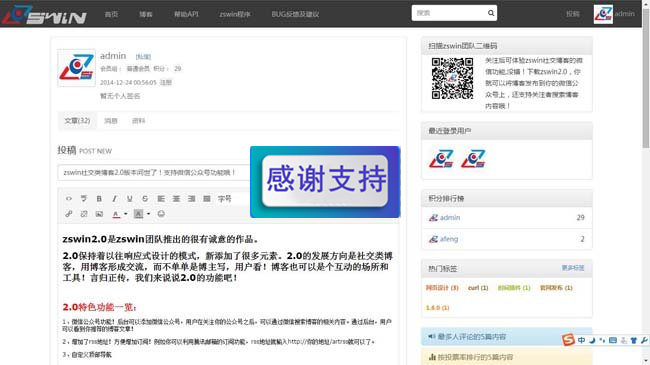650x365 pixels.
Task: Justify text alignment
Action: 207,199
